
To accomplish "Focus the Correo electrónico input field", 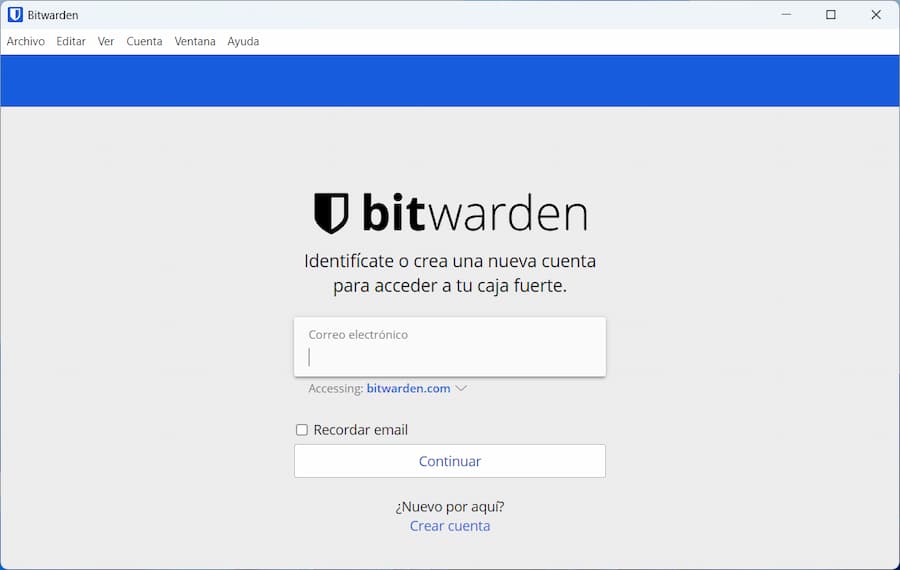I will point(449,347).
